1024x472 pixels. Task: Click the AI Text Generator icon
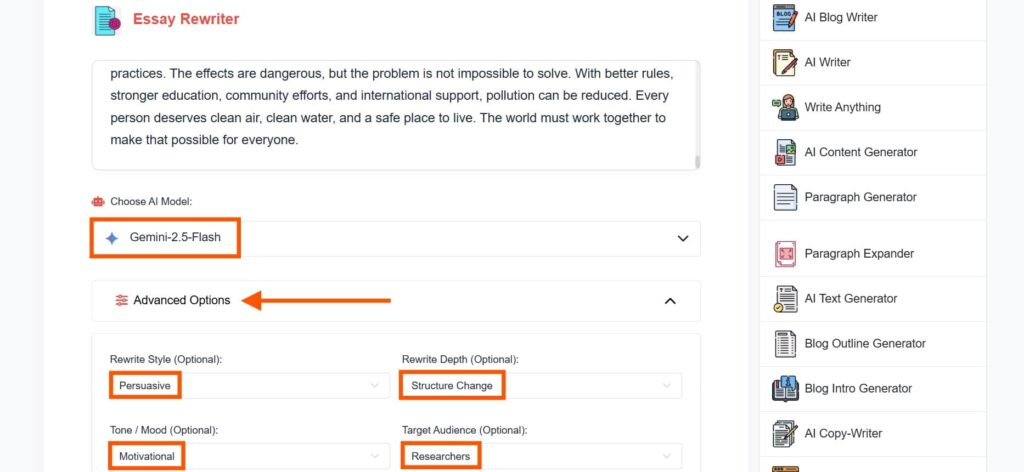785,299
